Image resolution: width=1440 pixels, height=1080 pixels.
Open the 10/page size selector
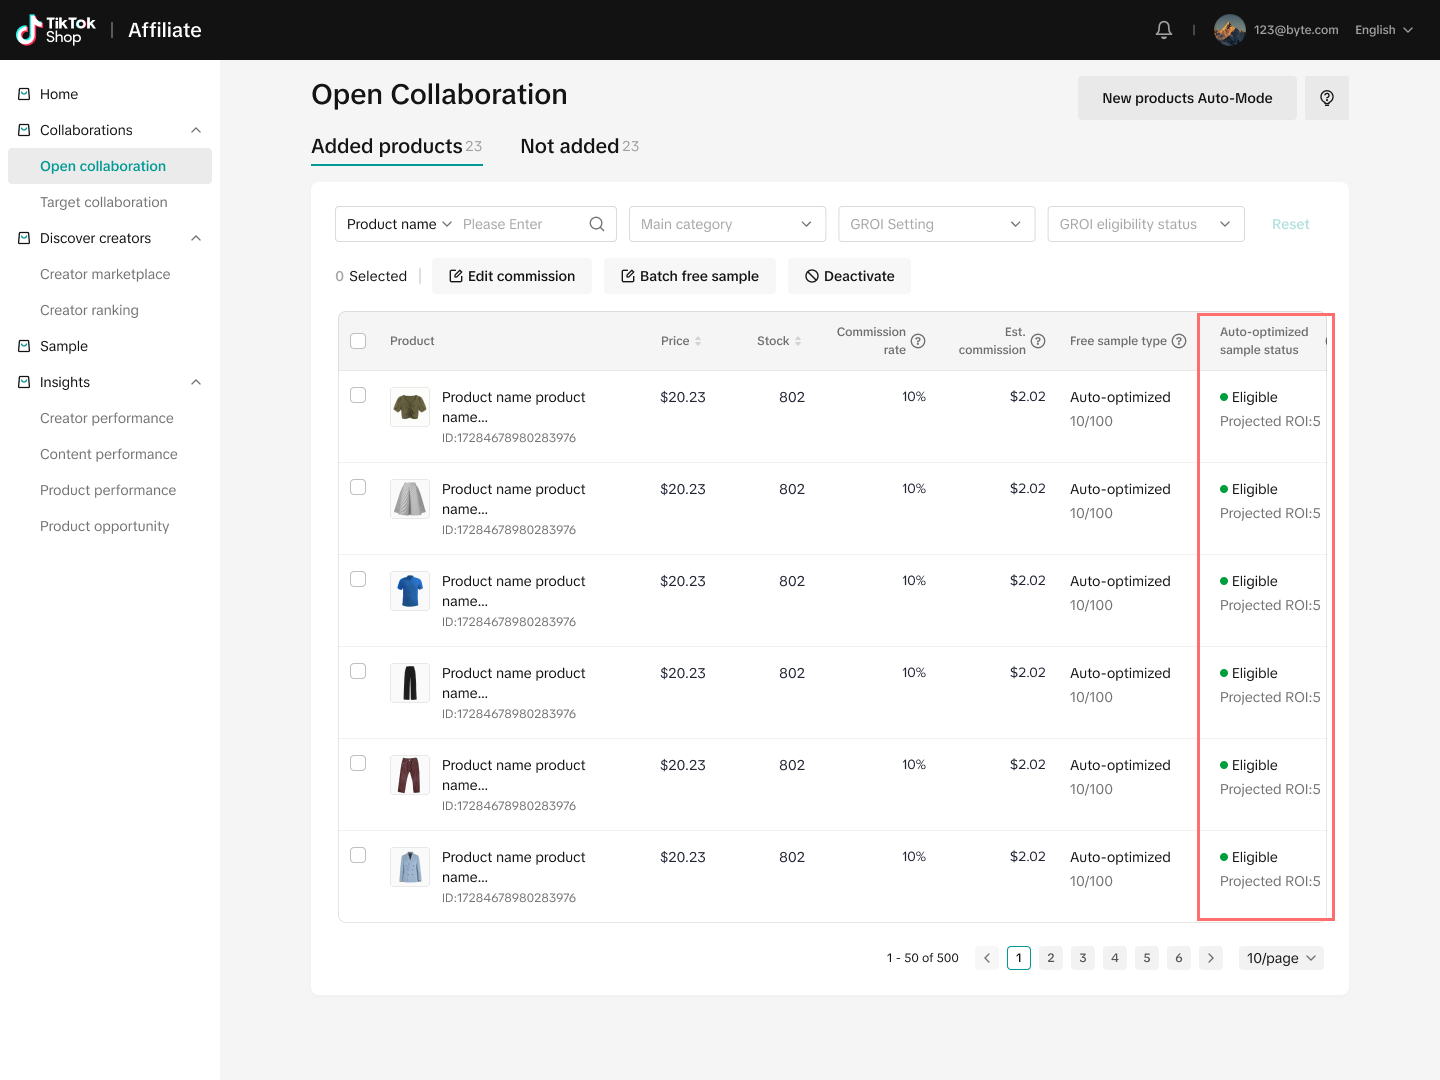coord(1281,958)
